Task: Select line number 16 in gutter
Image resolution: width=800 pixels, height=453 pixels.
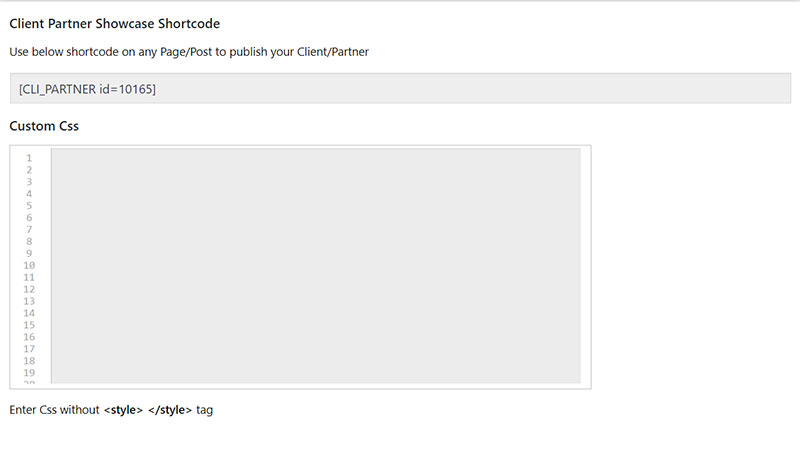Action: click(29, 337)
